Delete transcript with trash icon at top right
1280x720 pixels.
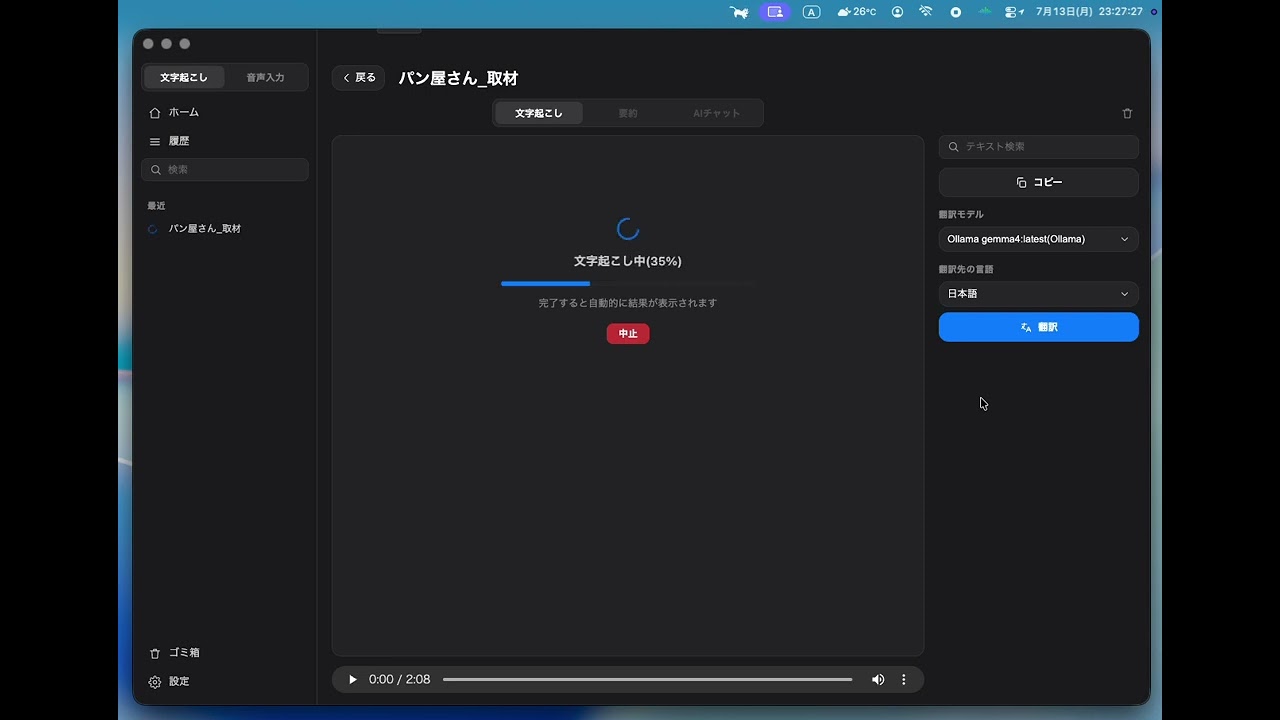tap(1127, 114)
